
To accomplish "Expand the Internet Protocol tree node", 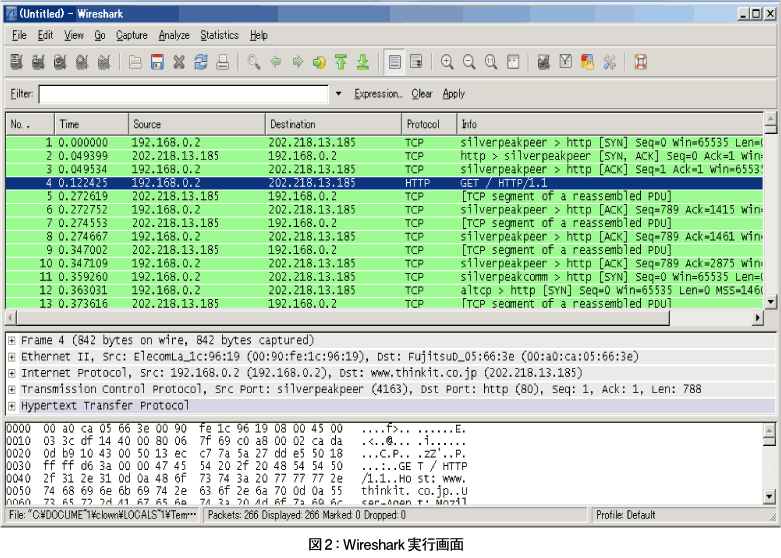I will pos(11,374).
